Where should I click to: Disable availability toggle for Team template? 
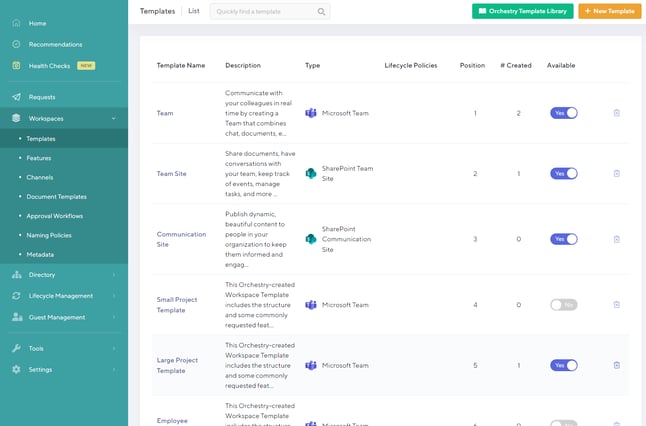point(563,113)
